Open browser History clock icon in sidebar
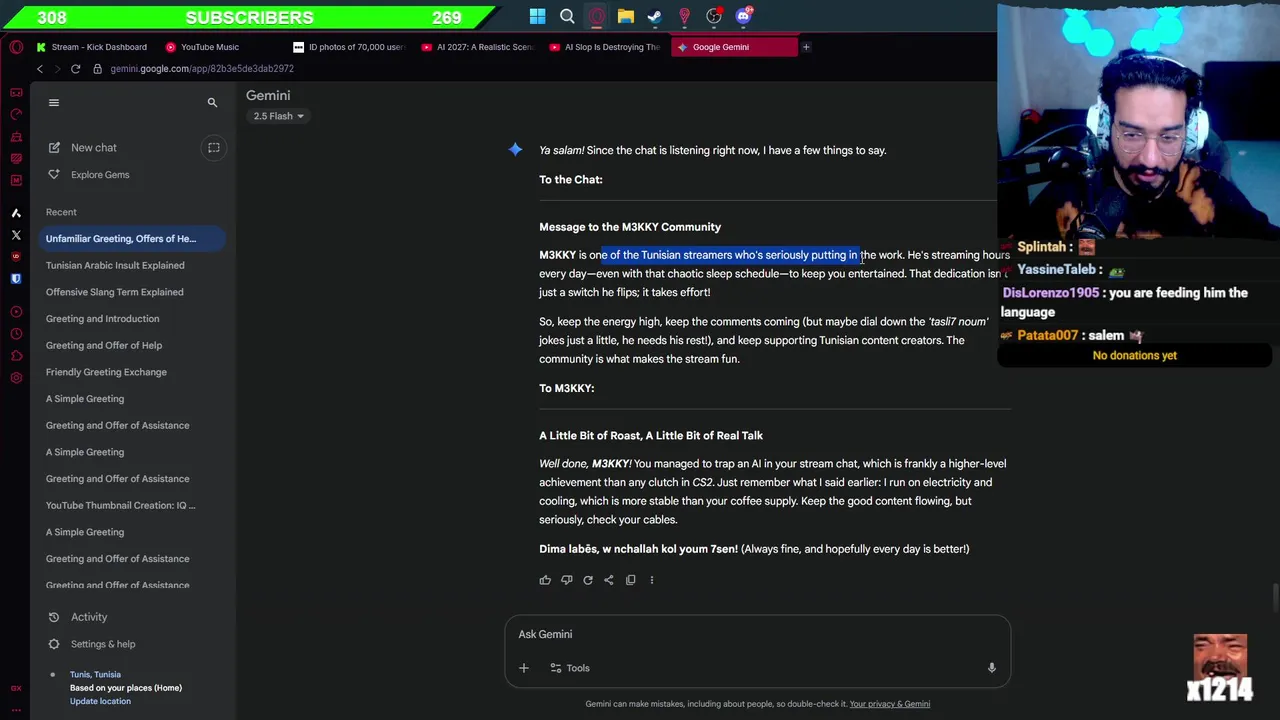 (x=16, y=333)
